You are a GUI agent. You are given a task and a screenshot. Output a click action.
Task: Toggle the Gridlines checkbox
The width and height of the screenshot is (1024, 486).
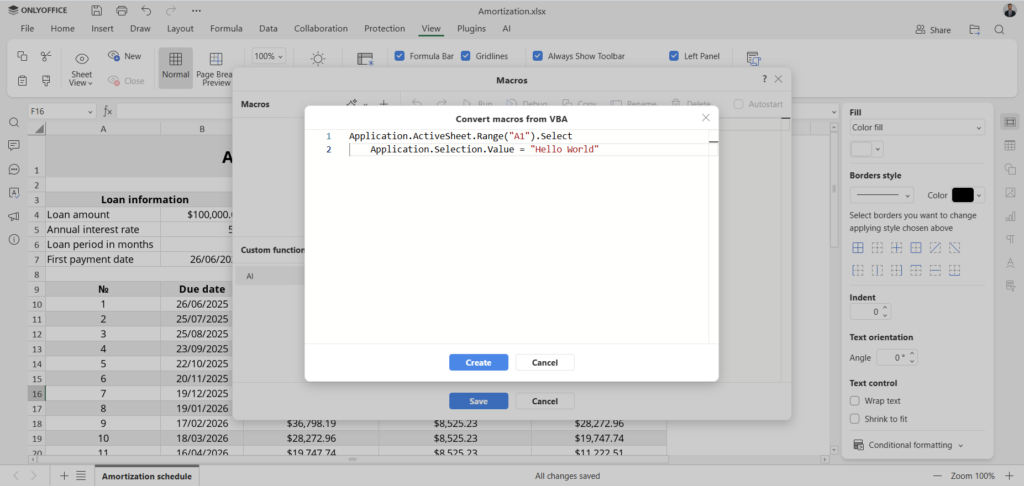[x=466, y=56]
